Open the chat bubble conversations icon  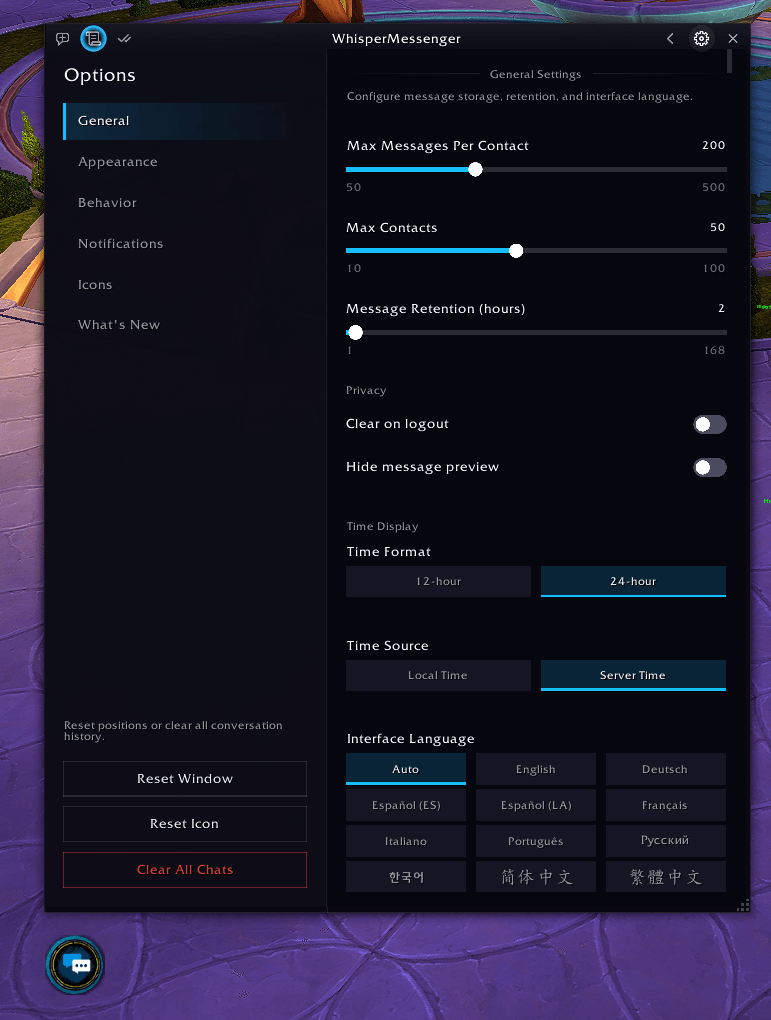pos(62,39)
